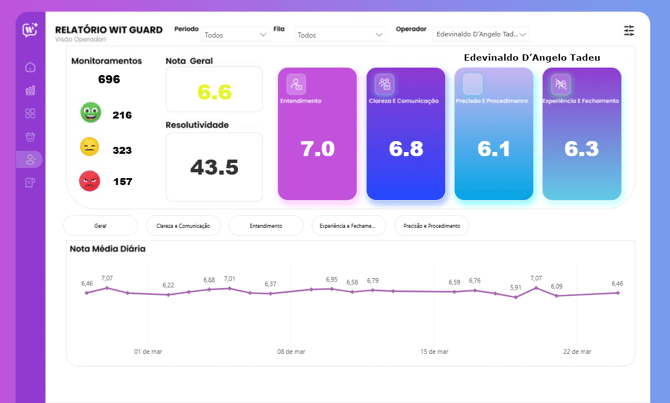Open the bar chart icon in sidebar

30,90
